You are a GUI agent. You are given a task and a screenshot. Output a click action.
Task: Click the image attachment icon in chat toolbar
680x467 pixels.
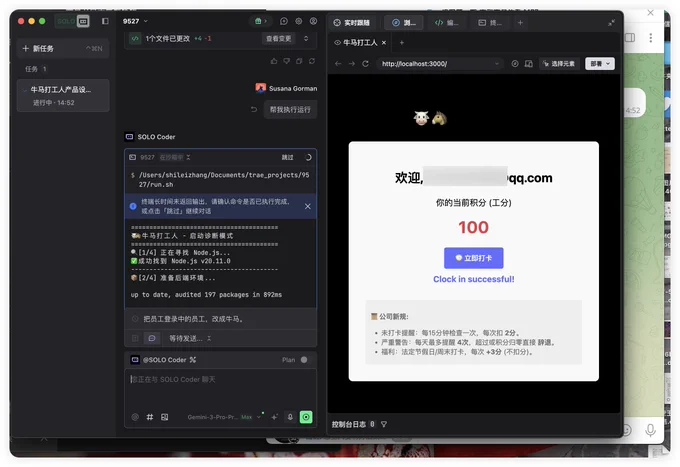click(164, 417)
